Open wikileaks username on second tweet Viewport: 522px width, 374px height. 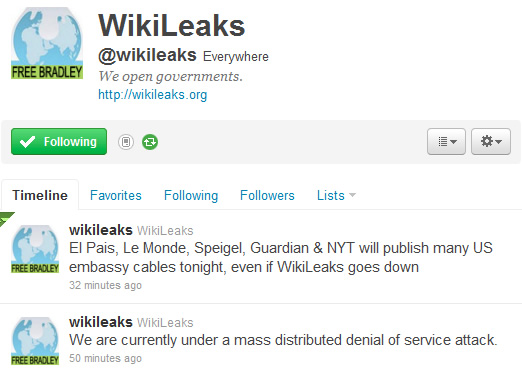(x=101, y=322)
